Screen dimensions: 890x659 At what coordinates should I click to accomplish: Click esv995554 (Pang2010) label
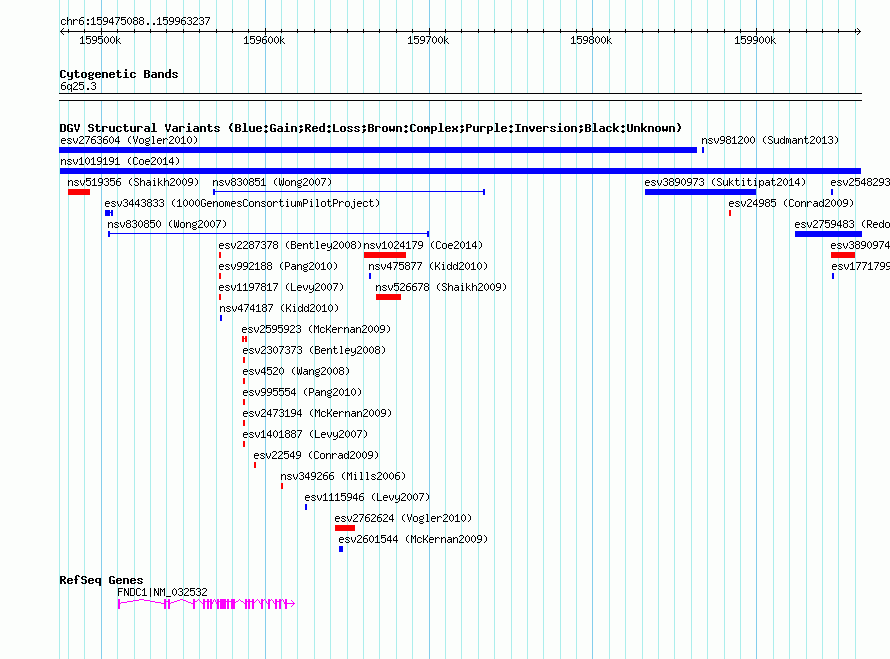click(302, 392)
